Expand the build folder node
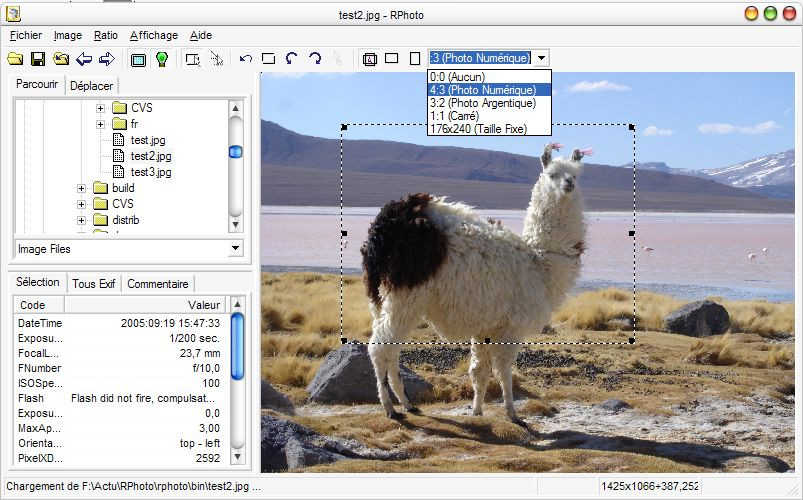The image size is (803, 500). [81, 188]
